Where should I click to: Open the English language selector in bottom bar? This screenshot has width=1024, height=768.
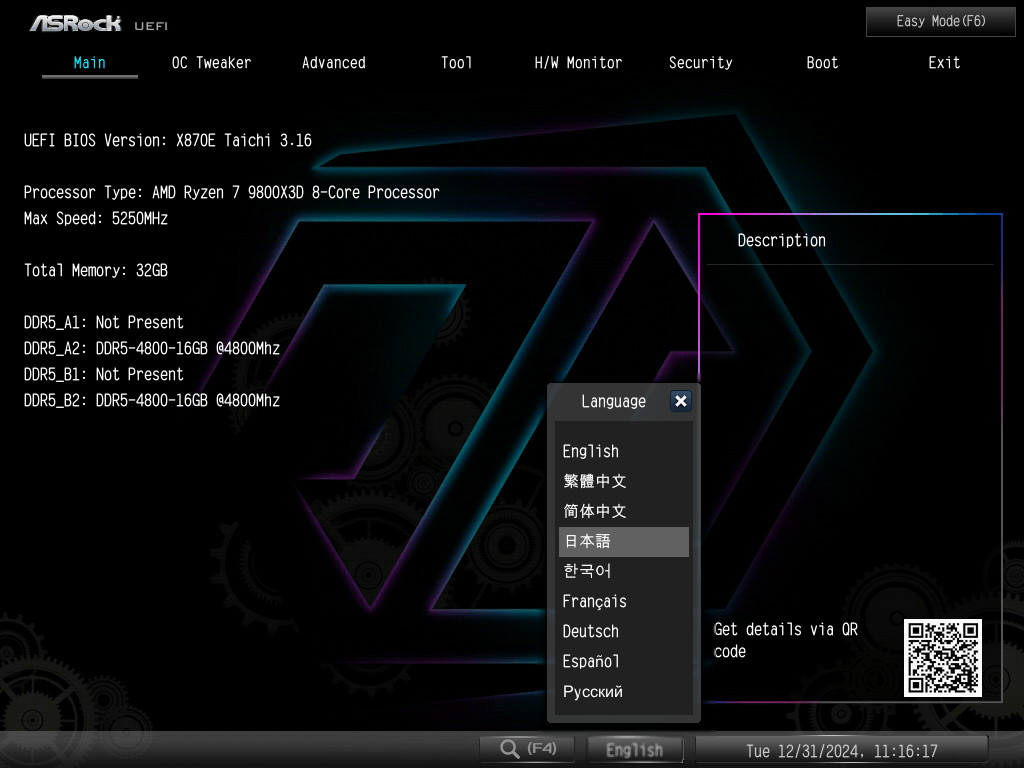pyautogui.click(x=635, y=749)
